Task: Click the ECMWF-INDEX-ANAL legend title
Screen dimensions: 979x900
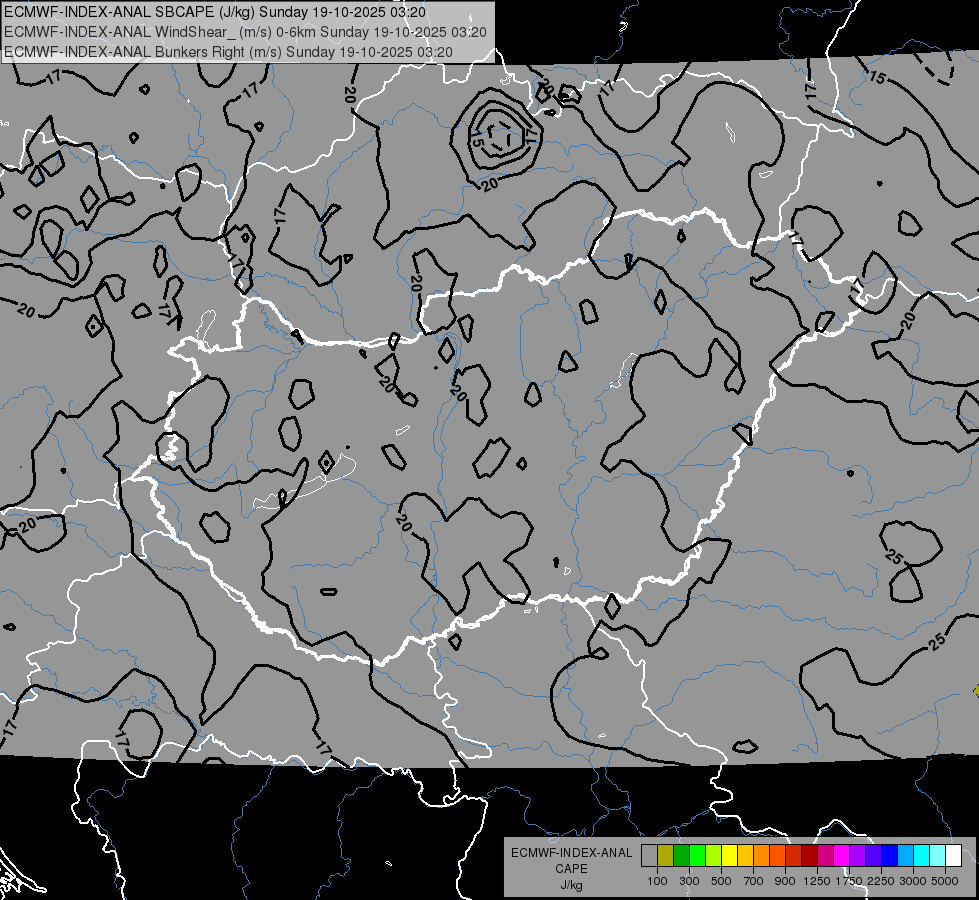Action: (571, 853)
